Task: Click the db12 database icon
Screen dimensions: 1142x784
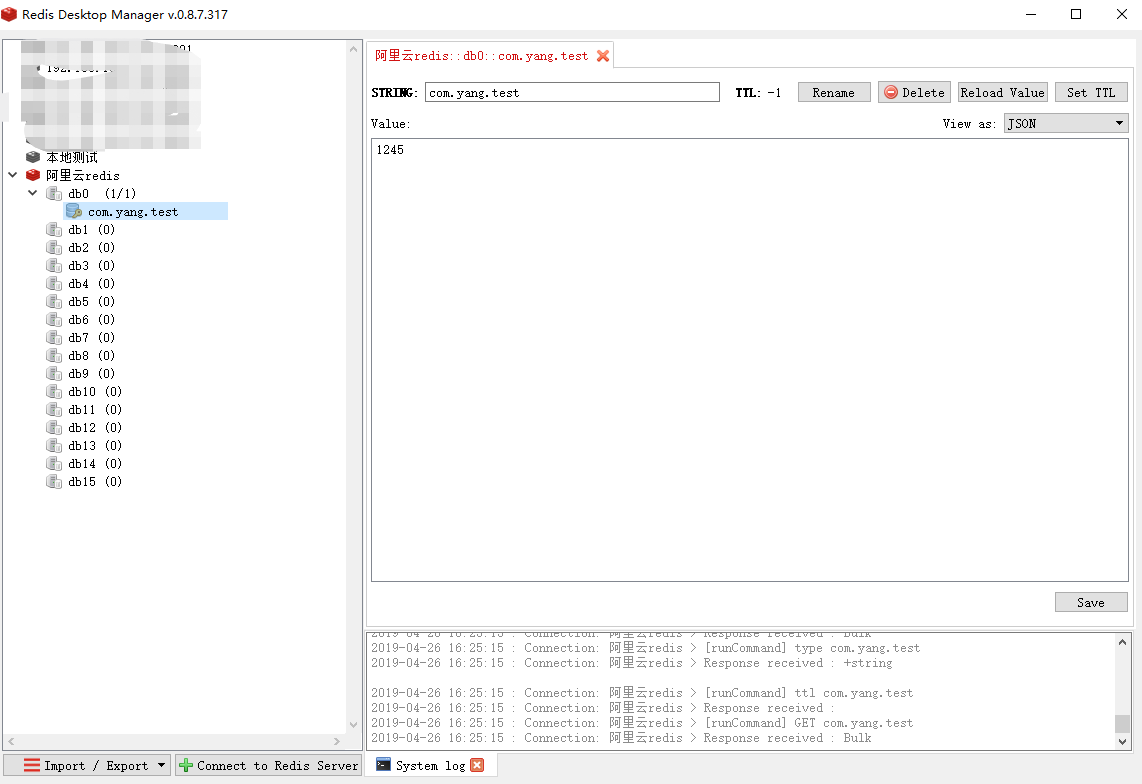Action: (x=54, y=427)
